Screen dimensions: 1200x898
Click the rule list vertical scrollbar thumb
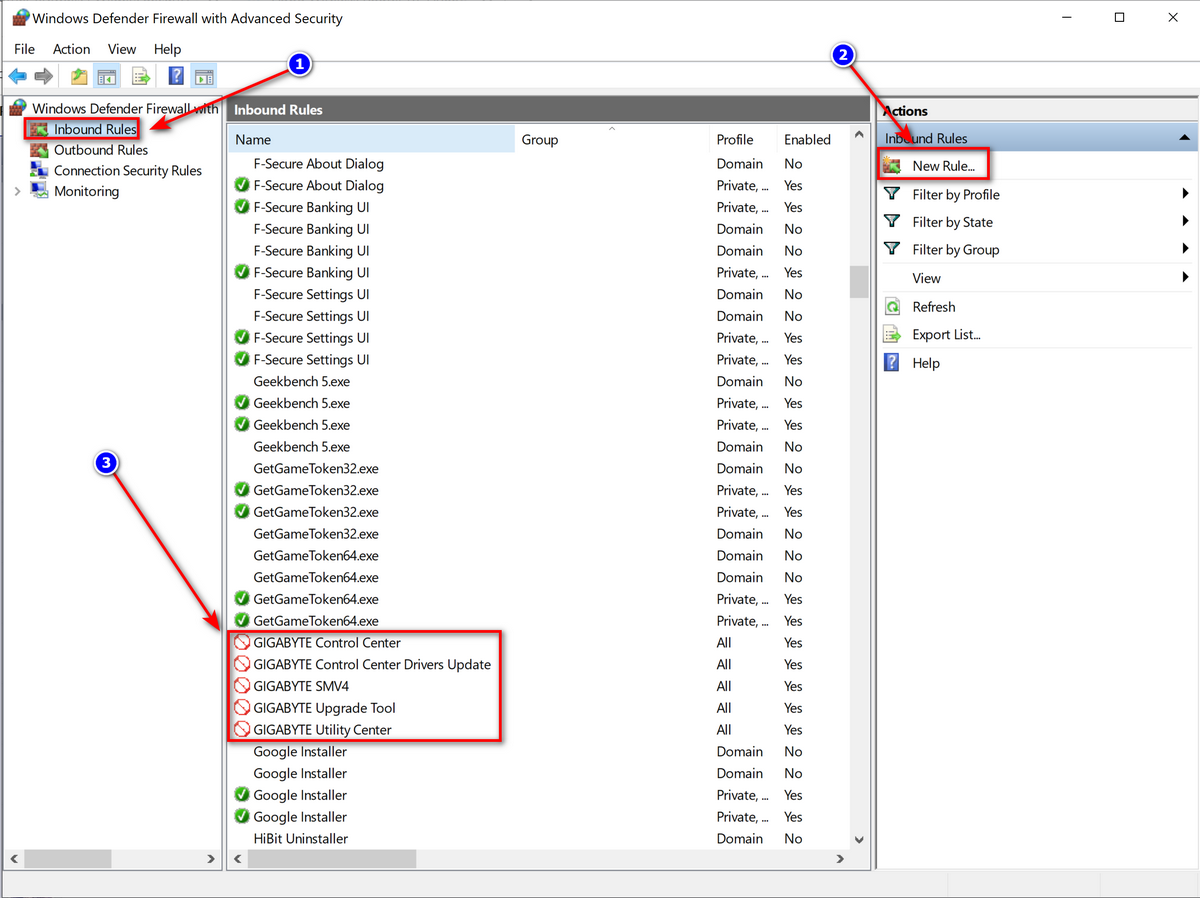tap(859, 282)
